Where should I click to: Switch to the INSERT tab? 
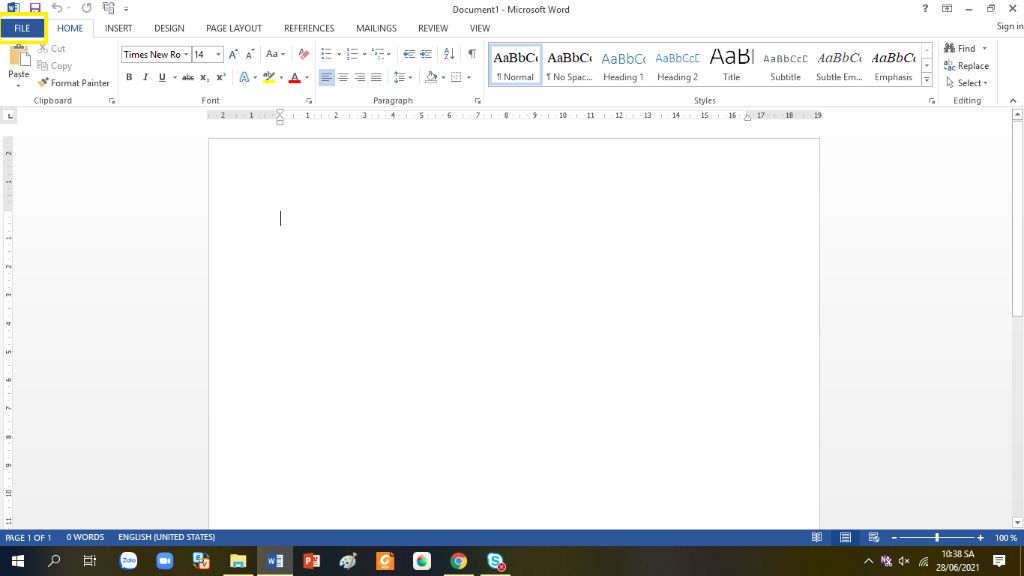click(x=118, y=28)
